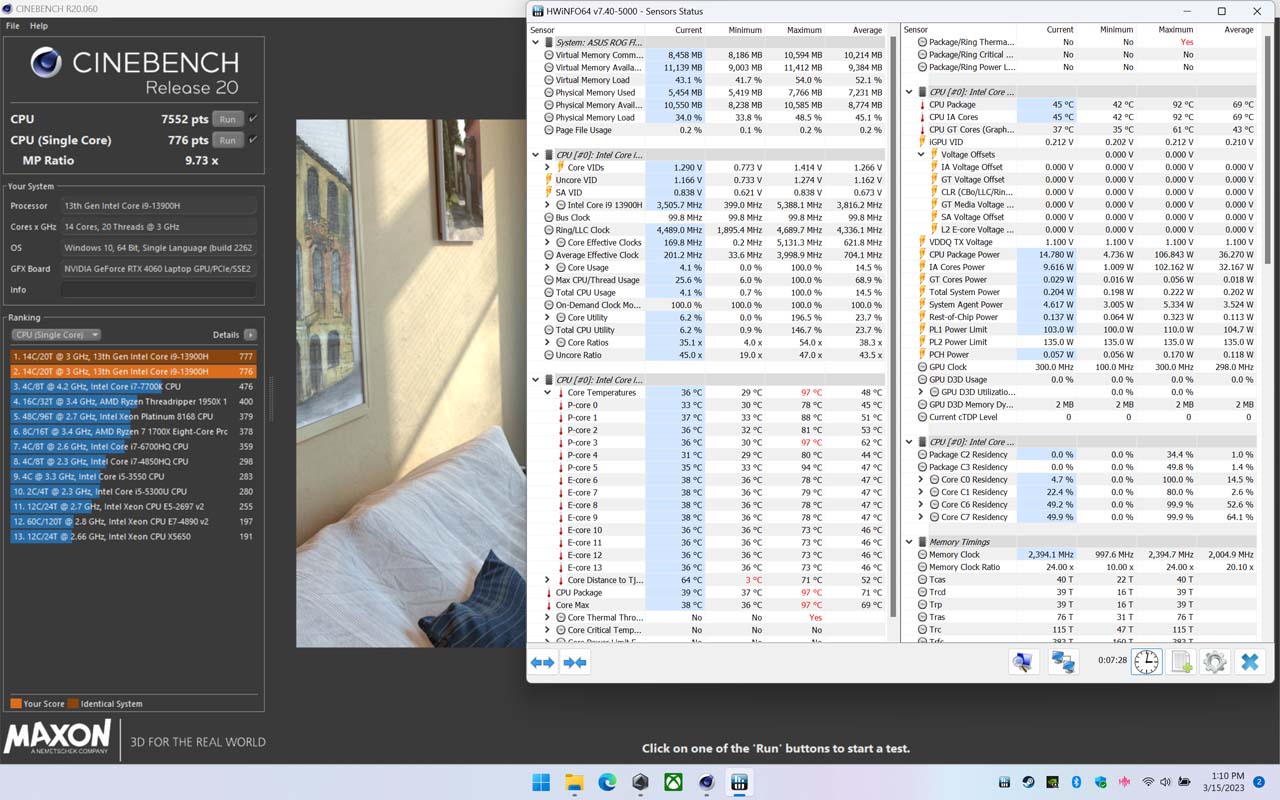Open the Cinebench File menu

13,26
